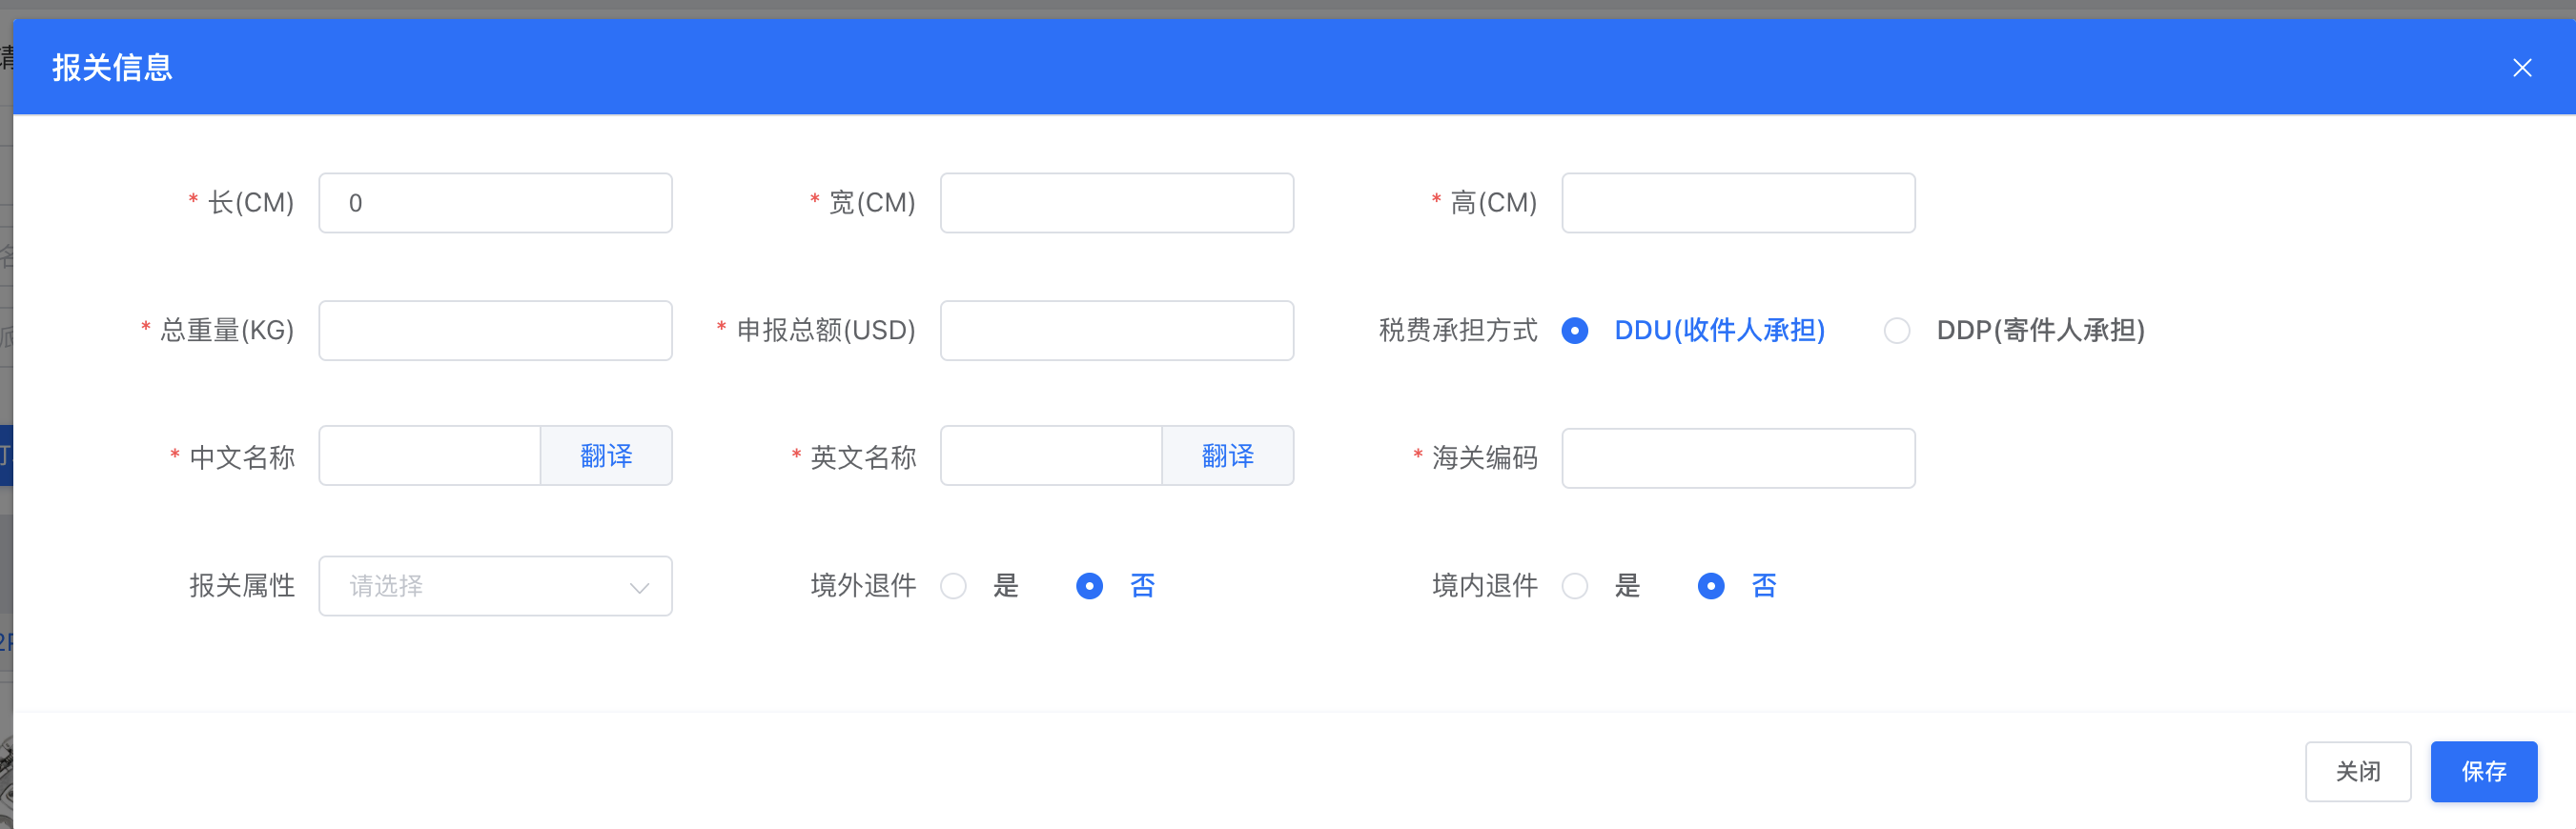Screen dimensions: 2576x829
Task: Focus the 海关编码 input field
Action: (1737, 458)
